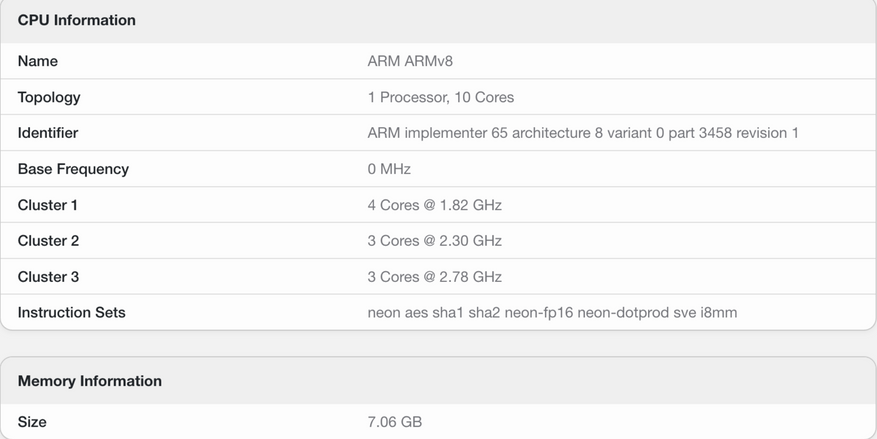Select the 7.06 GB memory value
The width and height of the screenshot is (877, 439).
pyautogui.click(x=395, y=422)
